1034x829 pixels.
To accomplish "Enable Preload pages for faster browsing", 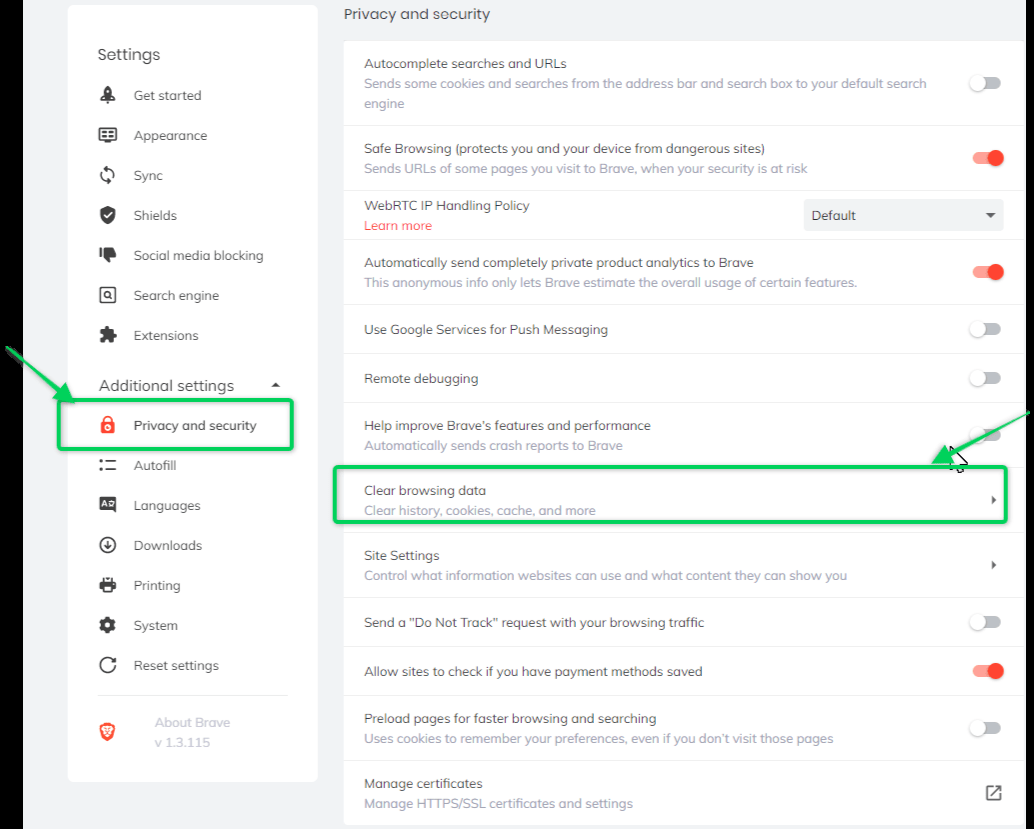I will click(x=985, y=728).
